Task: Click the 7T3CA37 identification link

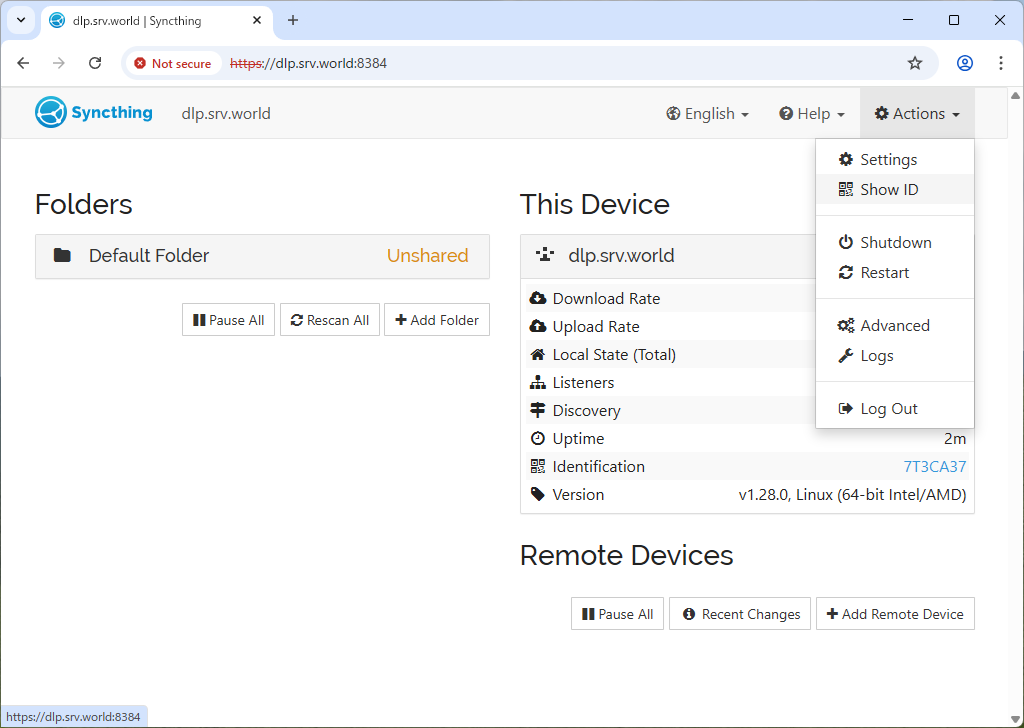Action: pyautogui.click(x=934, y=467)
